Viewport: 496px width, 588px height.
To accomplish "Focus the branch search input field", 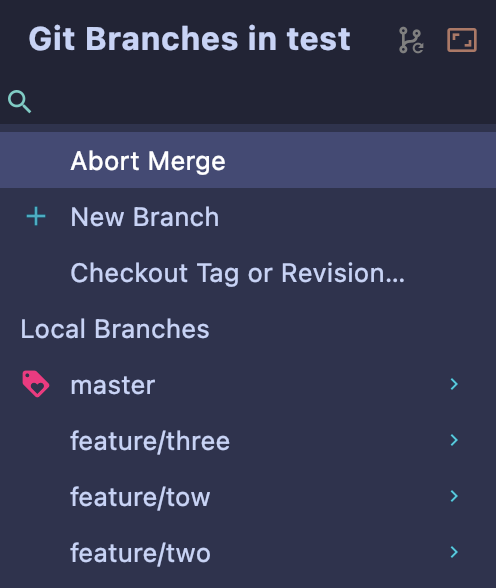I will tap(262, 101).
